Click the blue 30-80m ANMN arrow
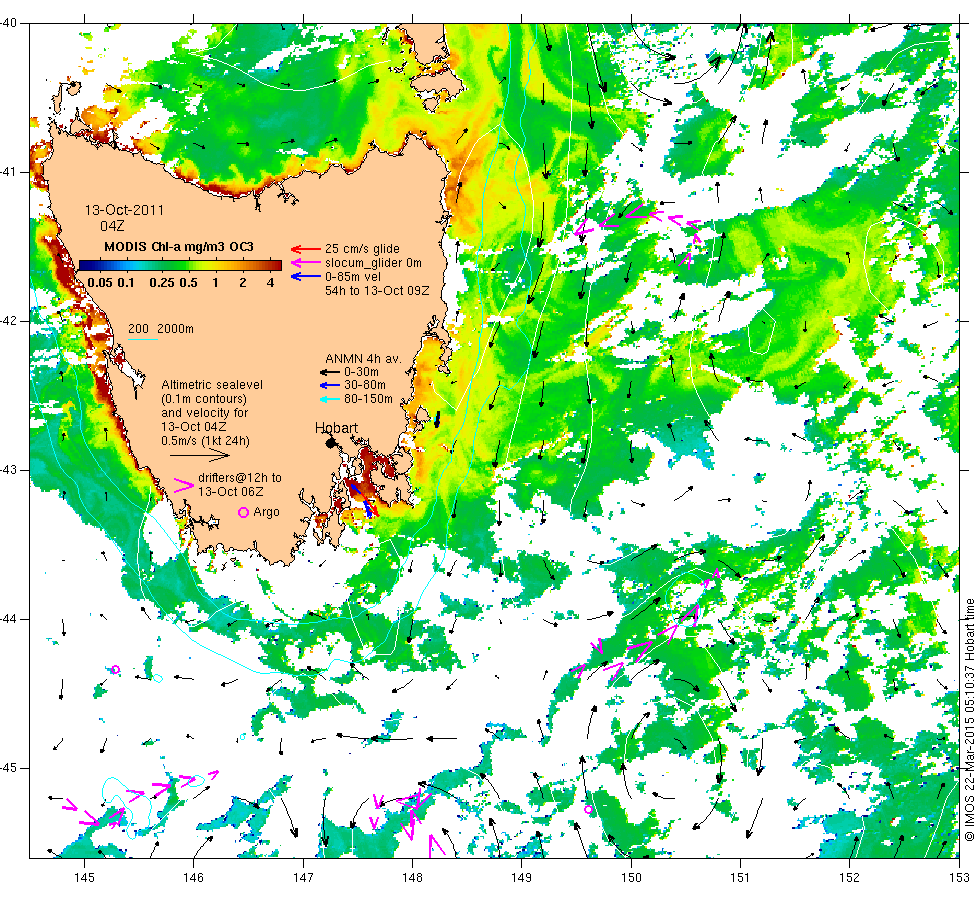This screenshot has height=900, width=980. pyautogui.click(x=329, y=386)
